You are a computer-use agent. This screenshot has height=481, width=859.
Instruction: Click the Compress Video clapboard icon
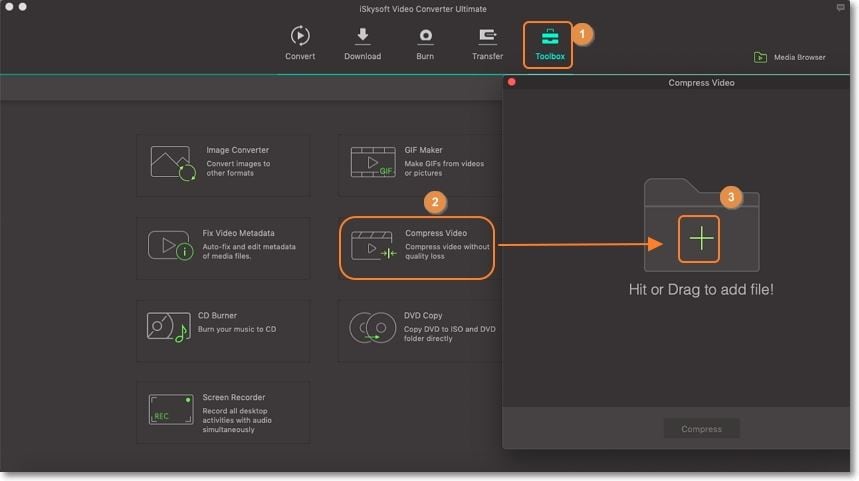(x=374, y=246)
